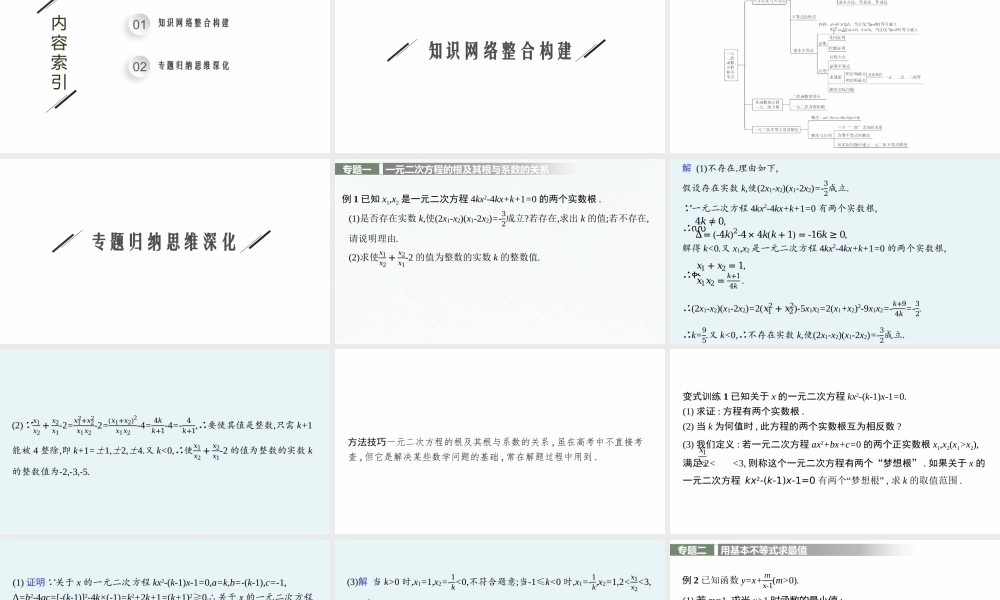Click the 专题归纳思维深化 index entry

point(193,66)
